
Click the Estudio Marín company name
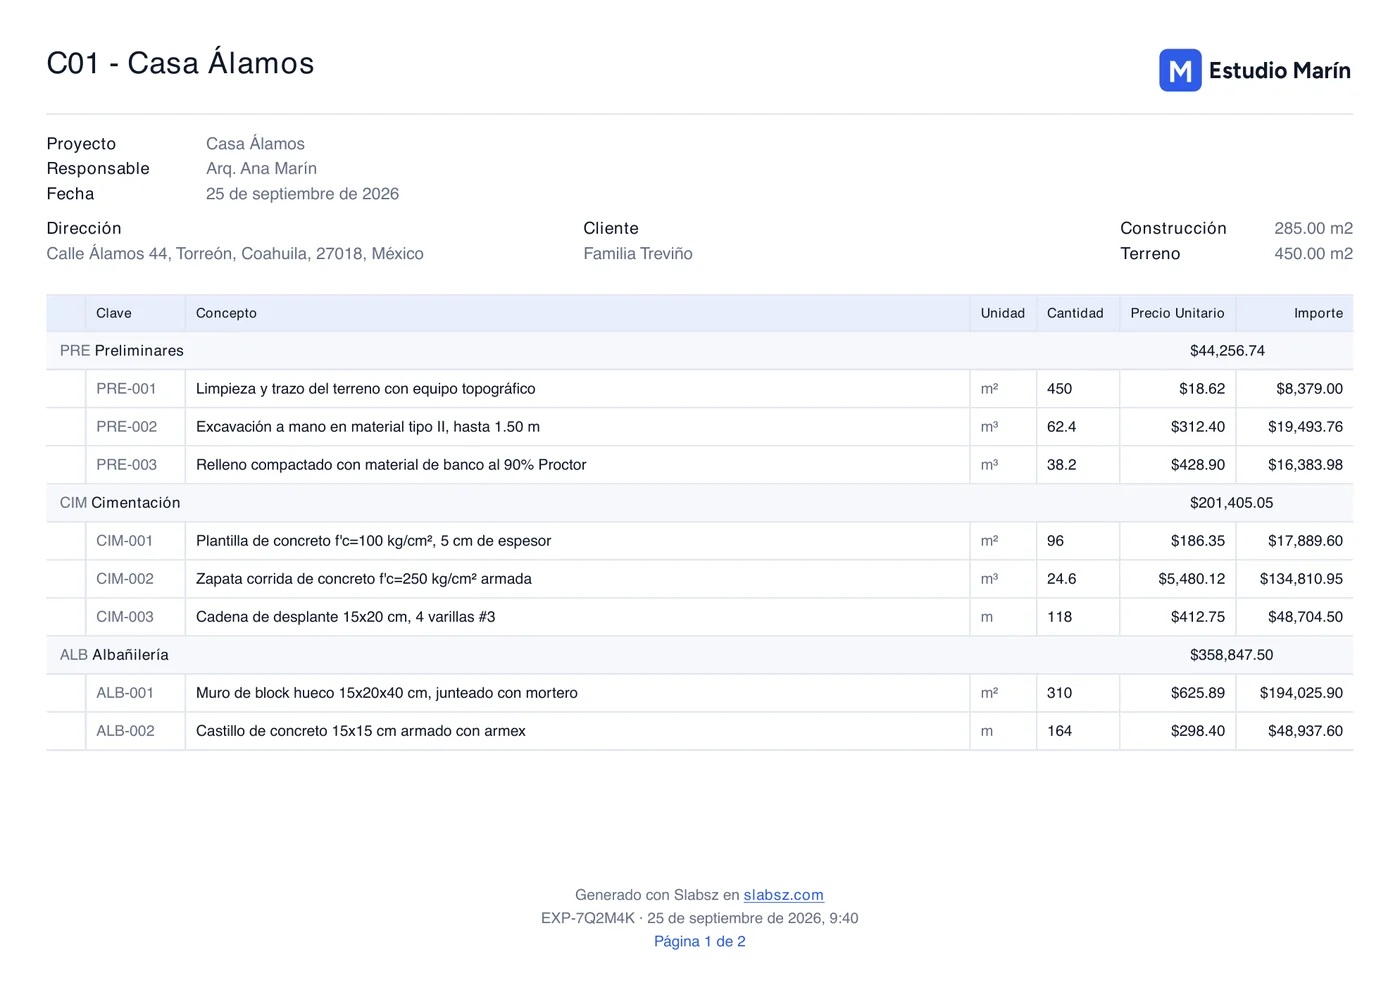tap(1279, 71)
